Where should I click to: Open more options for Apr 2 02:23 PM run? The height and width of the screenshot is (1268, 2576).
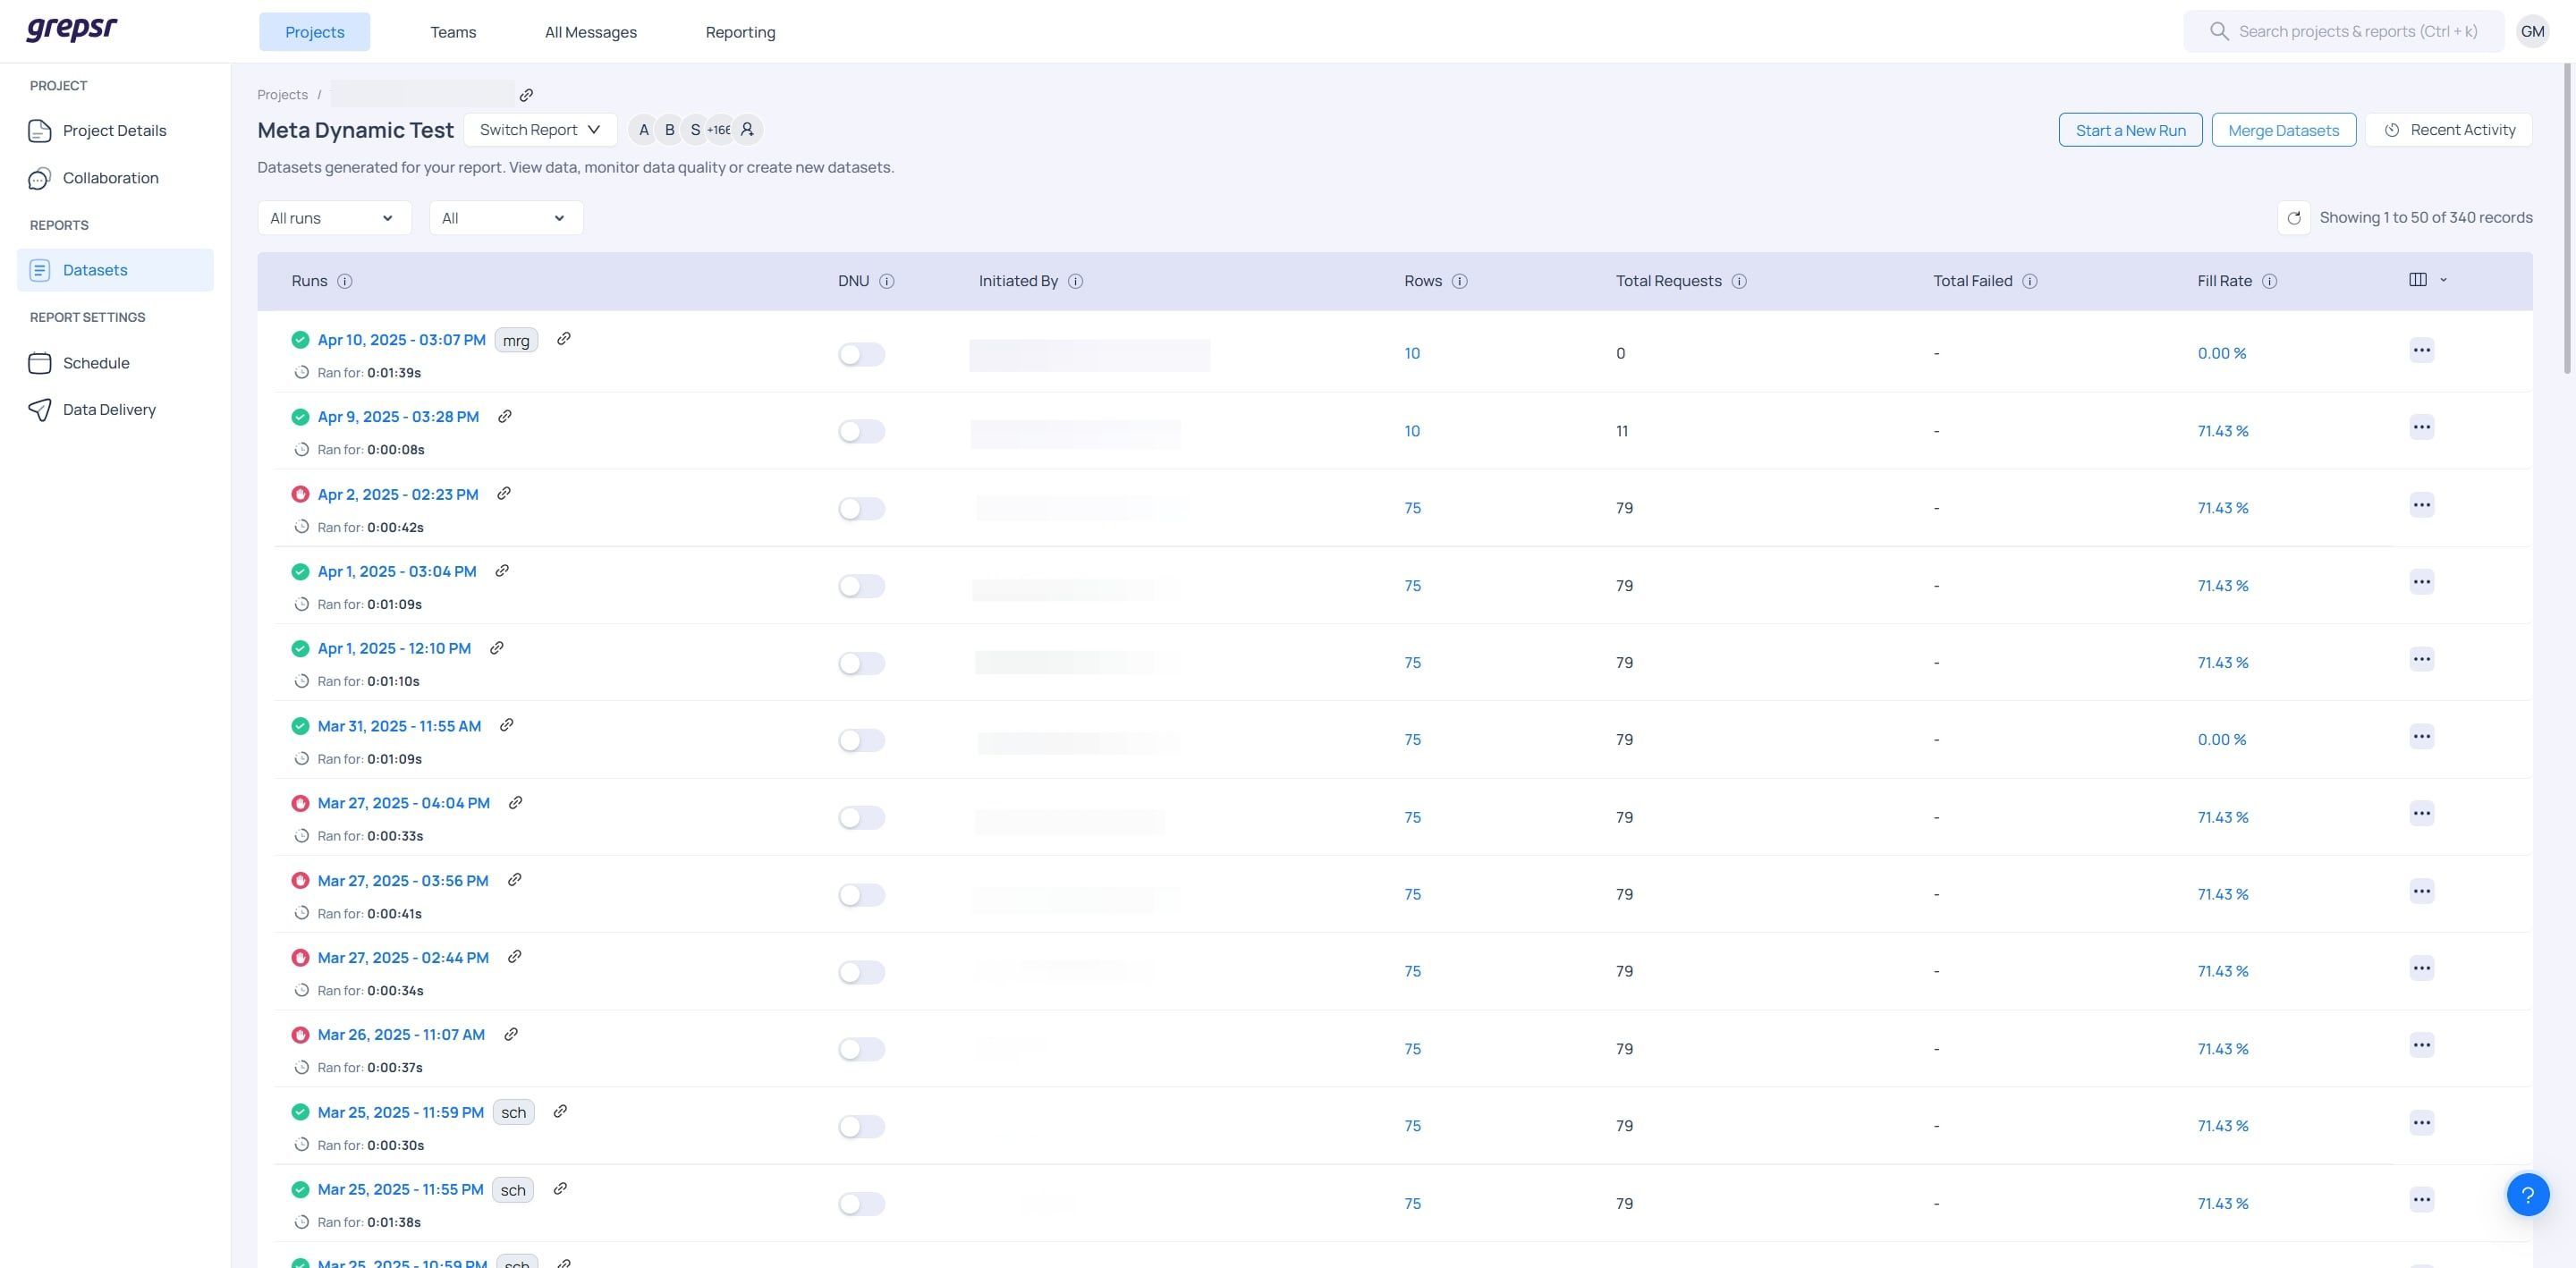click(x=2421, y=505)
